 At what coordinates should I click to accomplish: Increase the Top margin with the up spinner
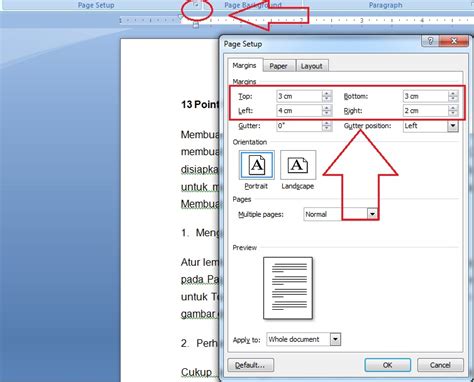click(x=327, y=94)
